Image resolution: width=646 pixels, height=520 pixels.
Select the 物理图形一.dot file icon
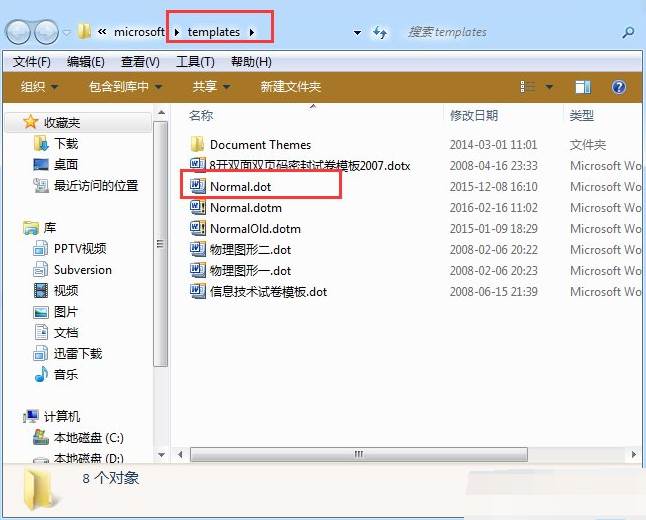tap(198, 270)
